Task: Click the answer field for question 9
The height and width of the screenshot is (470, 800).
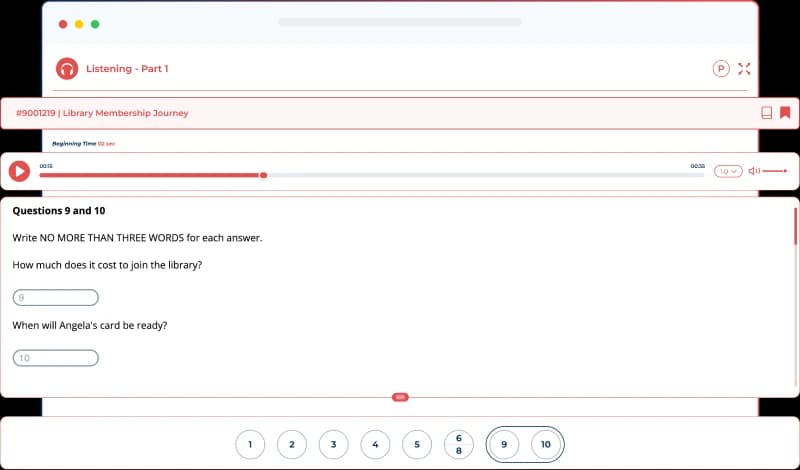Action: click(56, 297)
